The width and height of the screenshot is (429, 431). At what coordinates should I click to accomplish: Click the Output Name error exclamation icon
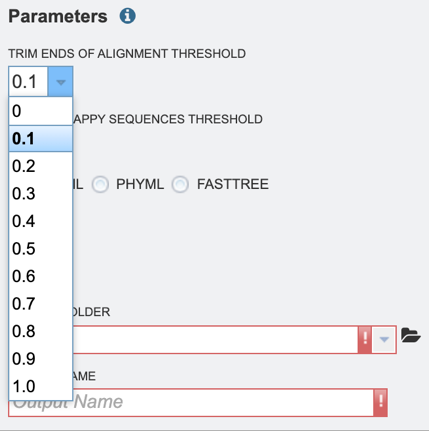point(380,402)
